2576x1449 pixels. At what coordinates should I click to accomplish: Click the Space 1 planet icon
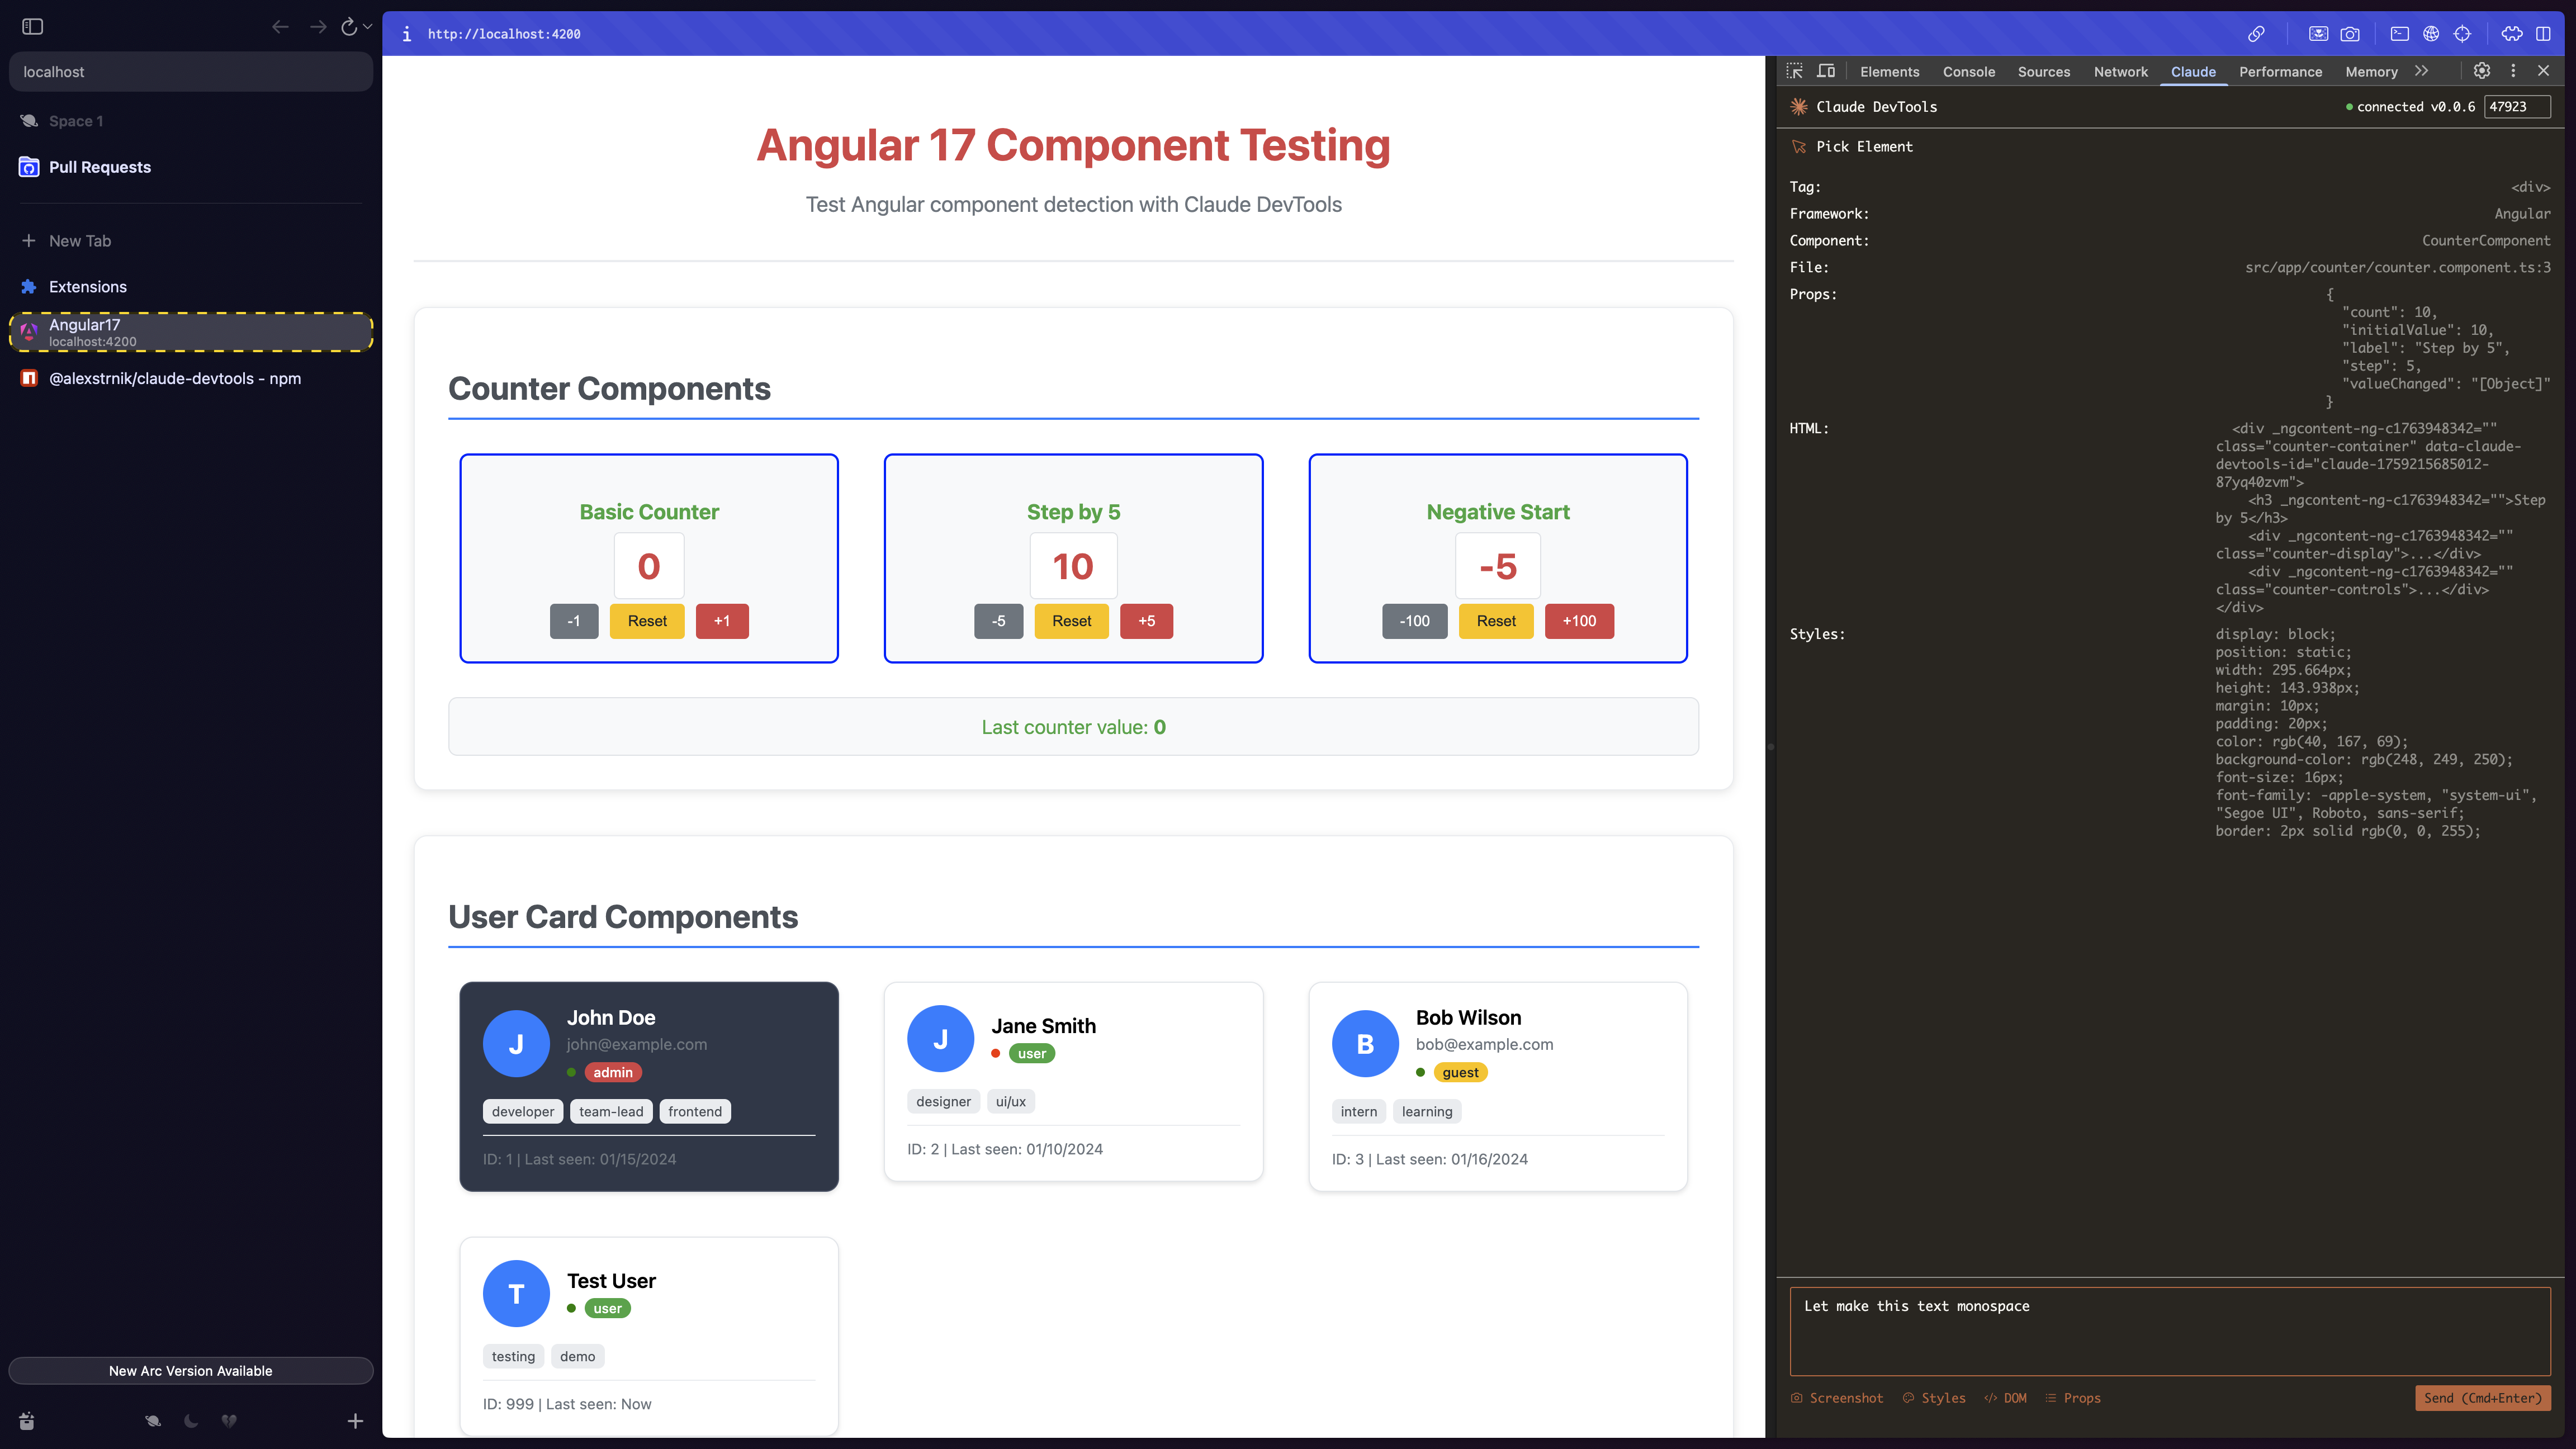point(29,121)
